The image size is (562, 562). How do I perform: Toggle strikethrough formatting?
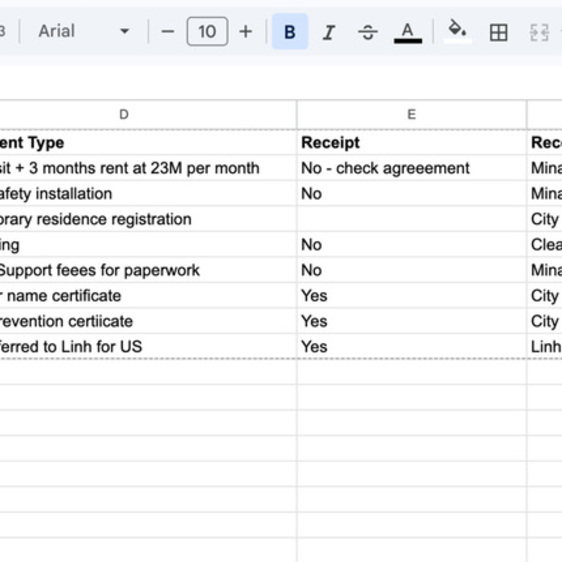coord(368,32)
